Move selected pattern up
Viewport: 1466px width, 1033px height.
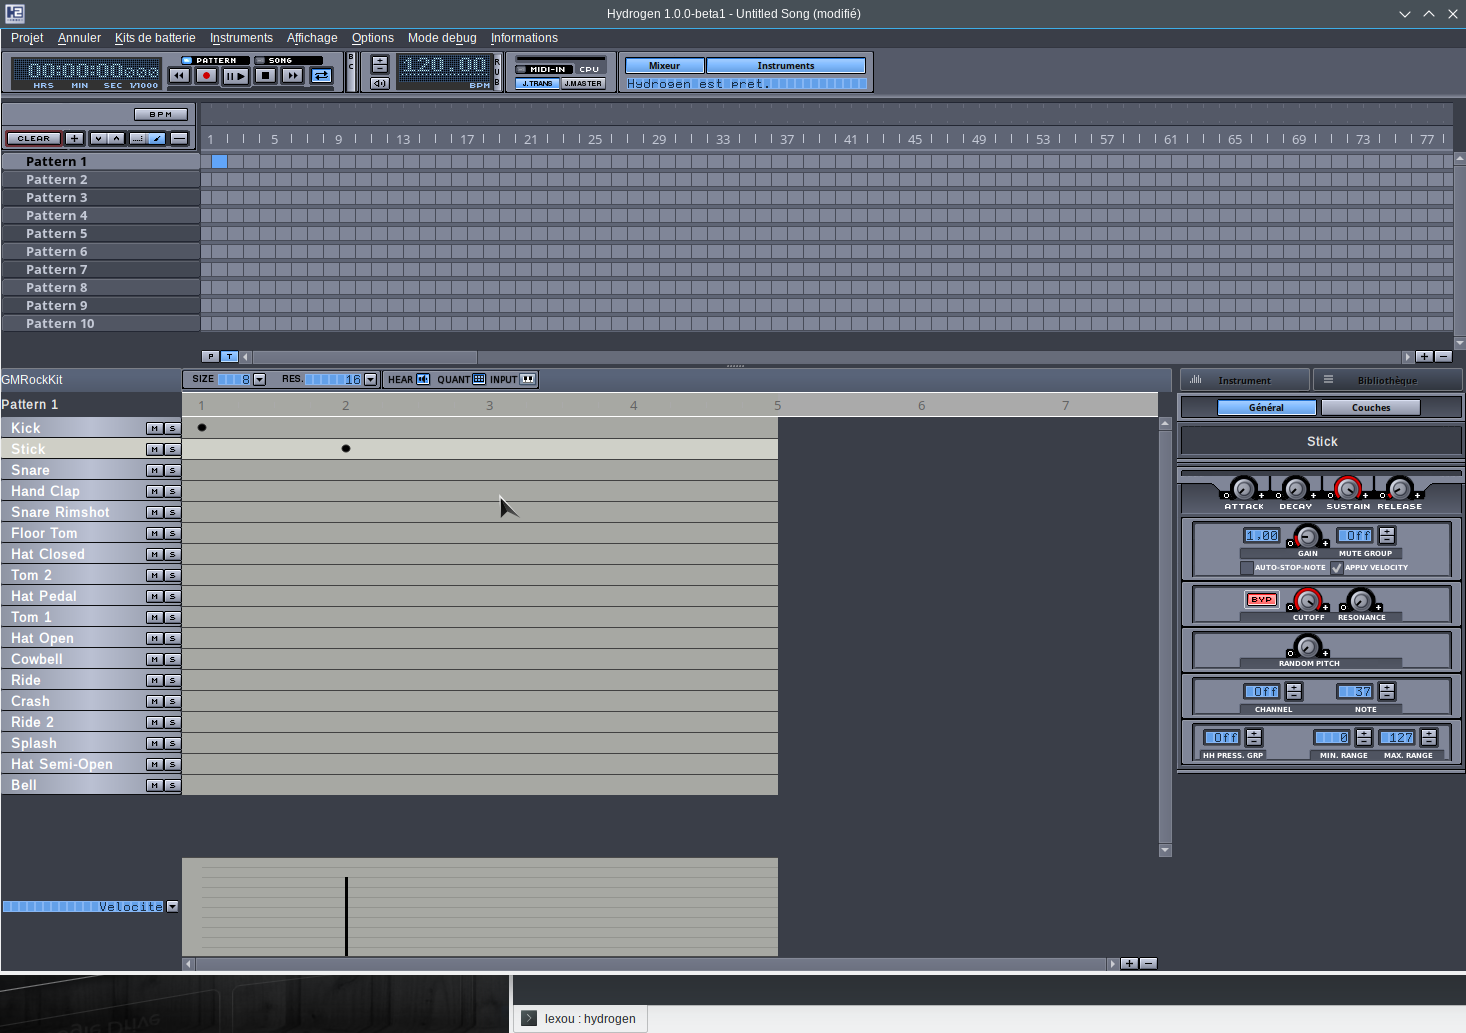[116, 139]
